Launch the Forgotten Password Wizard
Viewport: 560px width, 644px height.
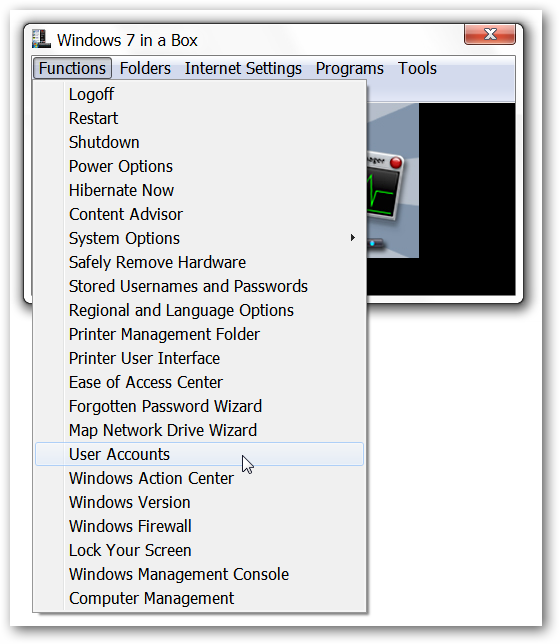click(x=199, y=407)
